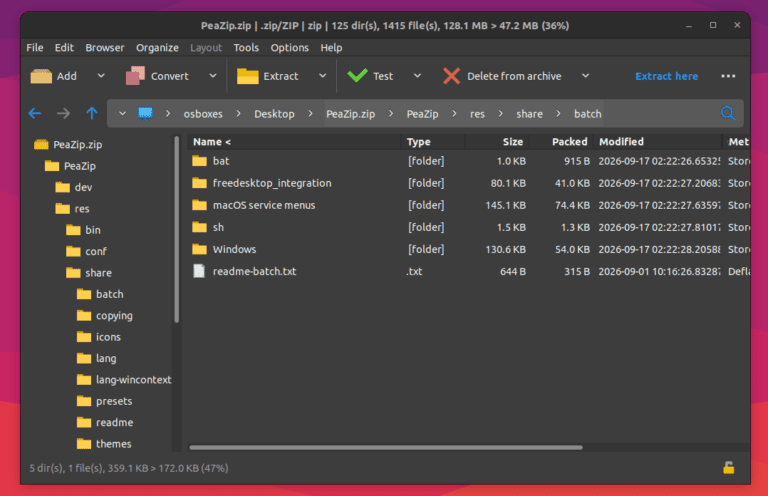
Task: Expand the chevron after osboxes in breadcrumb
Action: pos(239,114)
